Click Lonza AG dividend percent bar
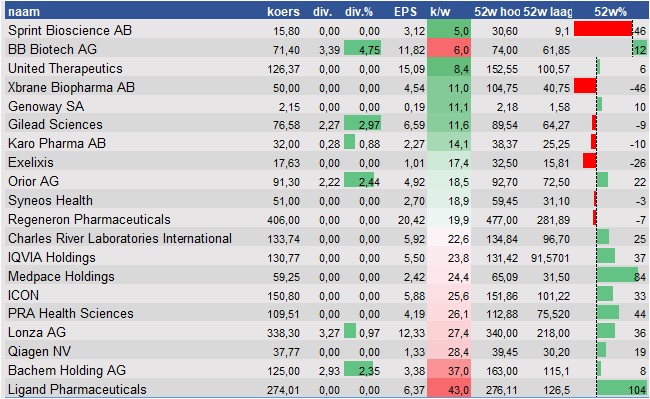Viewport: 650px width, 399px height. (350, 331)
